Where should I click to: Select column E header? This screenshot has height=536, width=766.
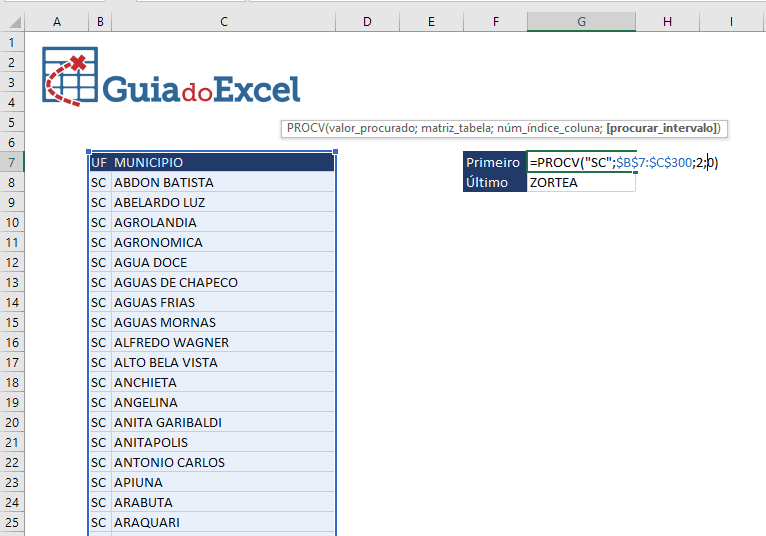pyautogui.click(x=431, y=22)
